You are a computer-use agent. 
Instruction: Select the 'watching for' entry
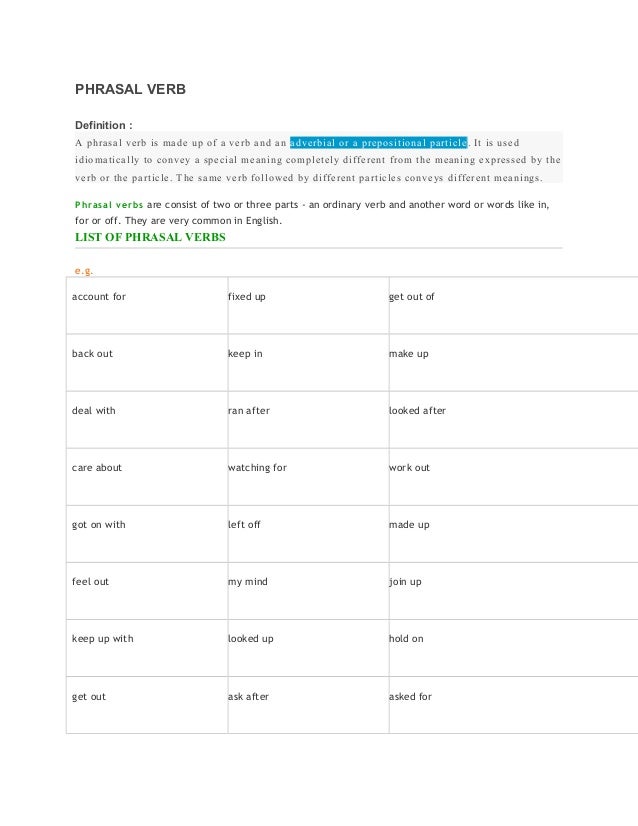pyautogui.click(x=308, y=477)
